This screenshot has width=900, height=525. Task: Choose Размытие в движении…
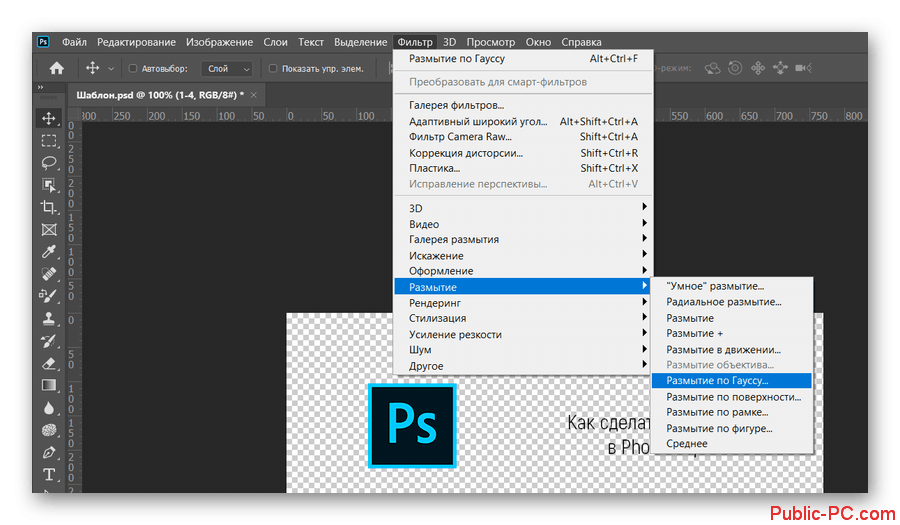point(731,349)
